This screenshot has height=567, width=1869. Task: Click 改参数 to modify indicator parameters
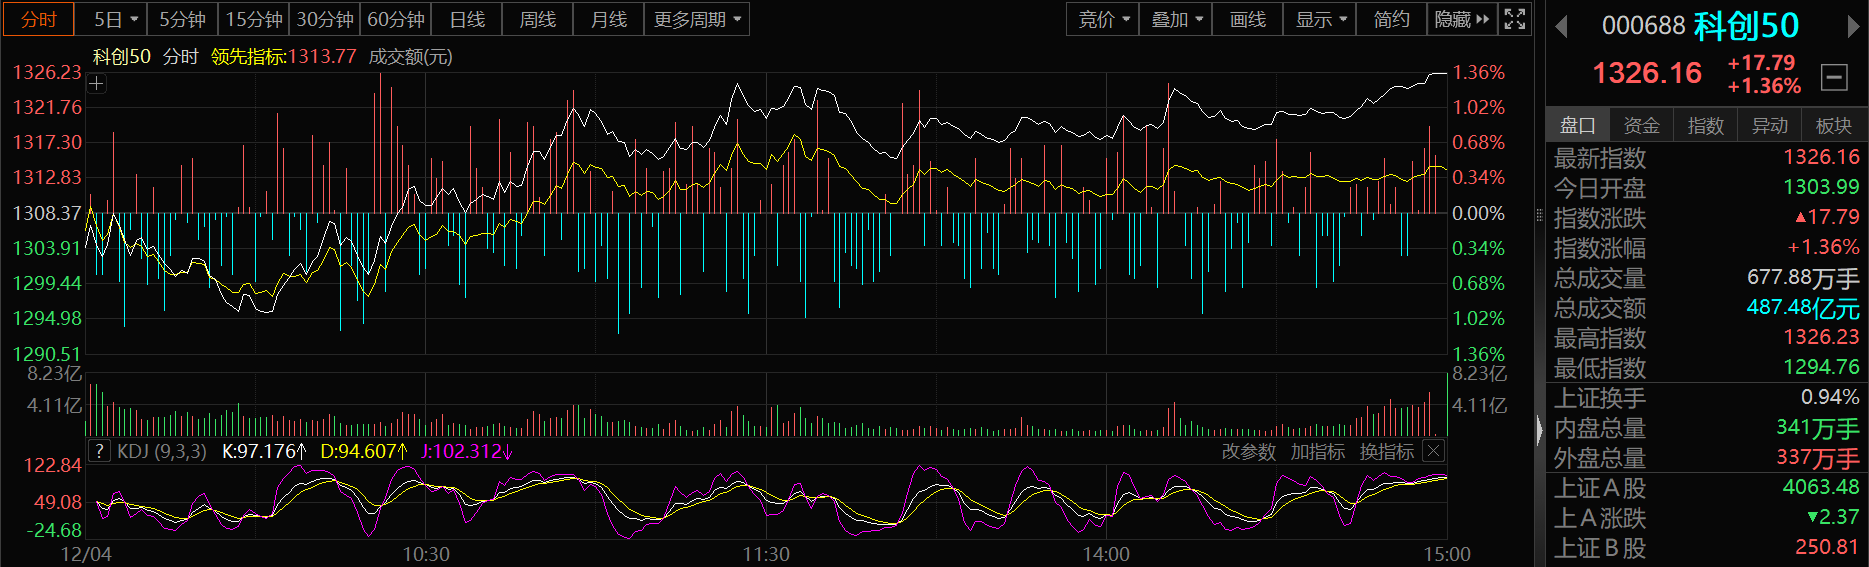(x=1248, y=452)
